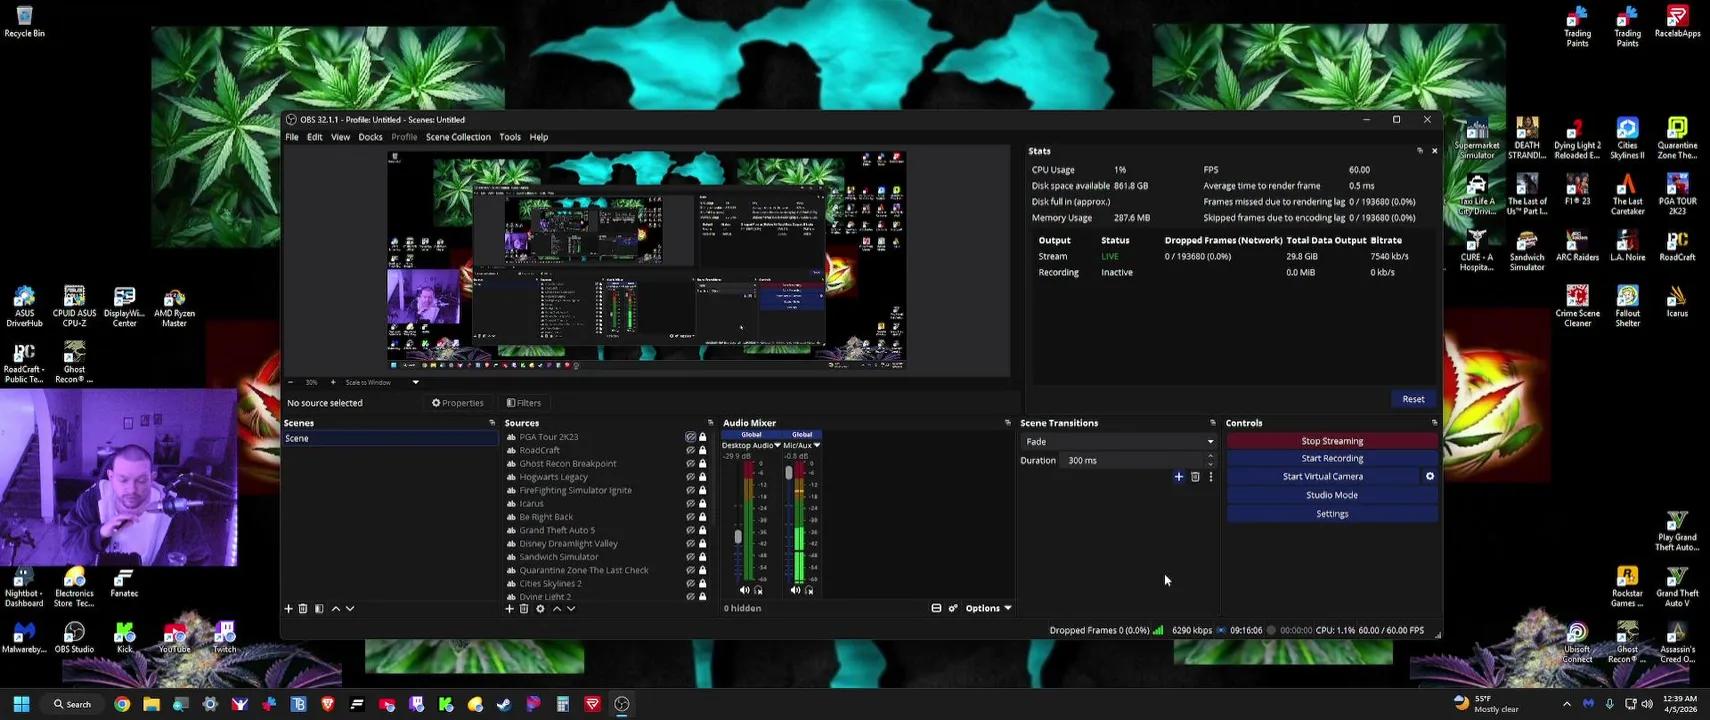
Task: Open the Edit menu
Action: click(314, 137)
